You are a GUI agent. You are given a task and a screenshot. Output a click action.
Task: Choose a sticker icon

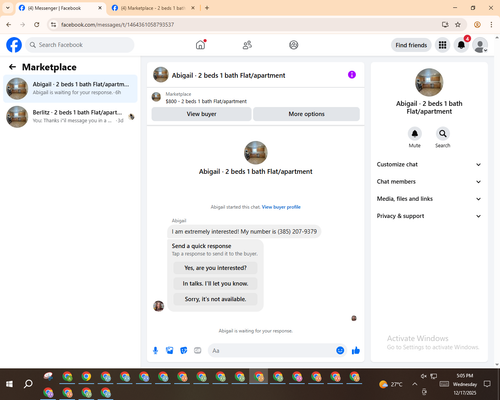[184, 350]
